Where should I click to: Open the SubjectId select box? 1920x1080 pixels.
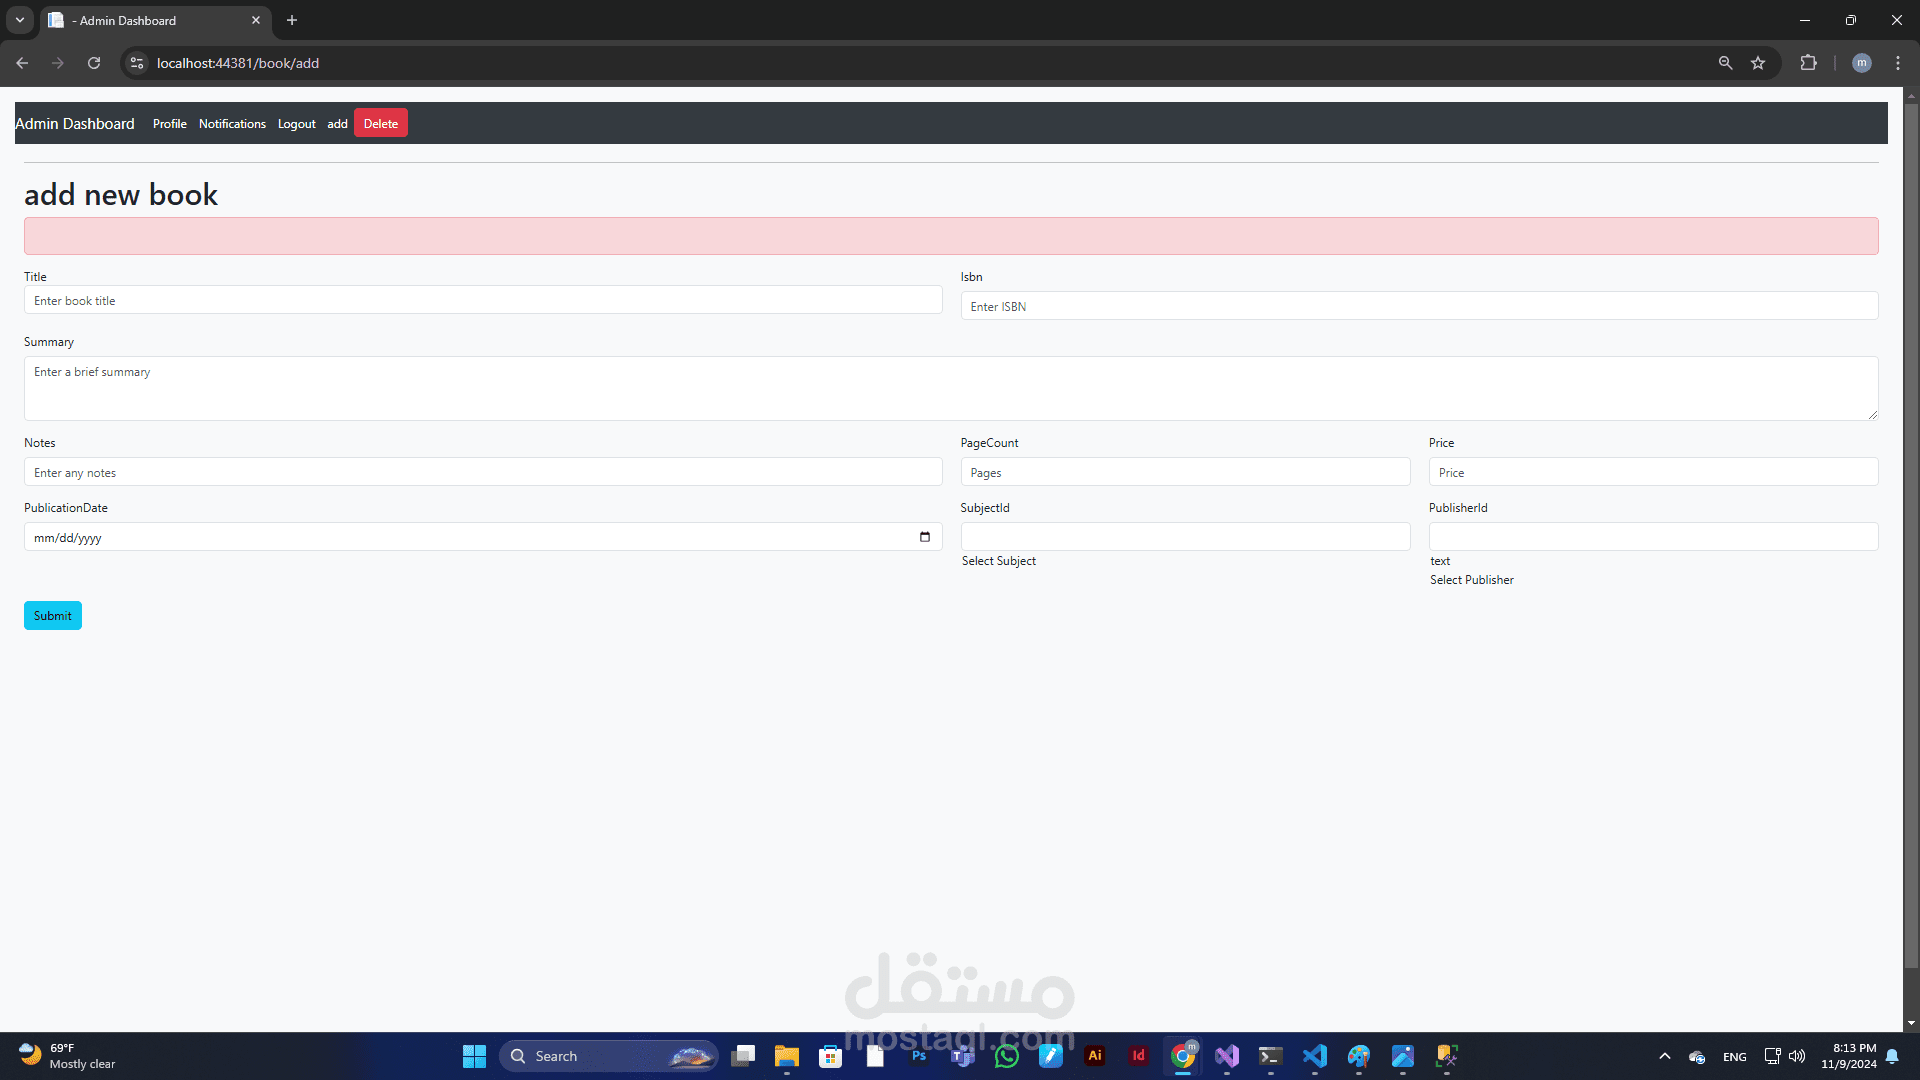(x=1185, y=537)
